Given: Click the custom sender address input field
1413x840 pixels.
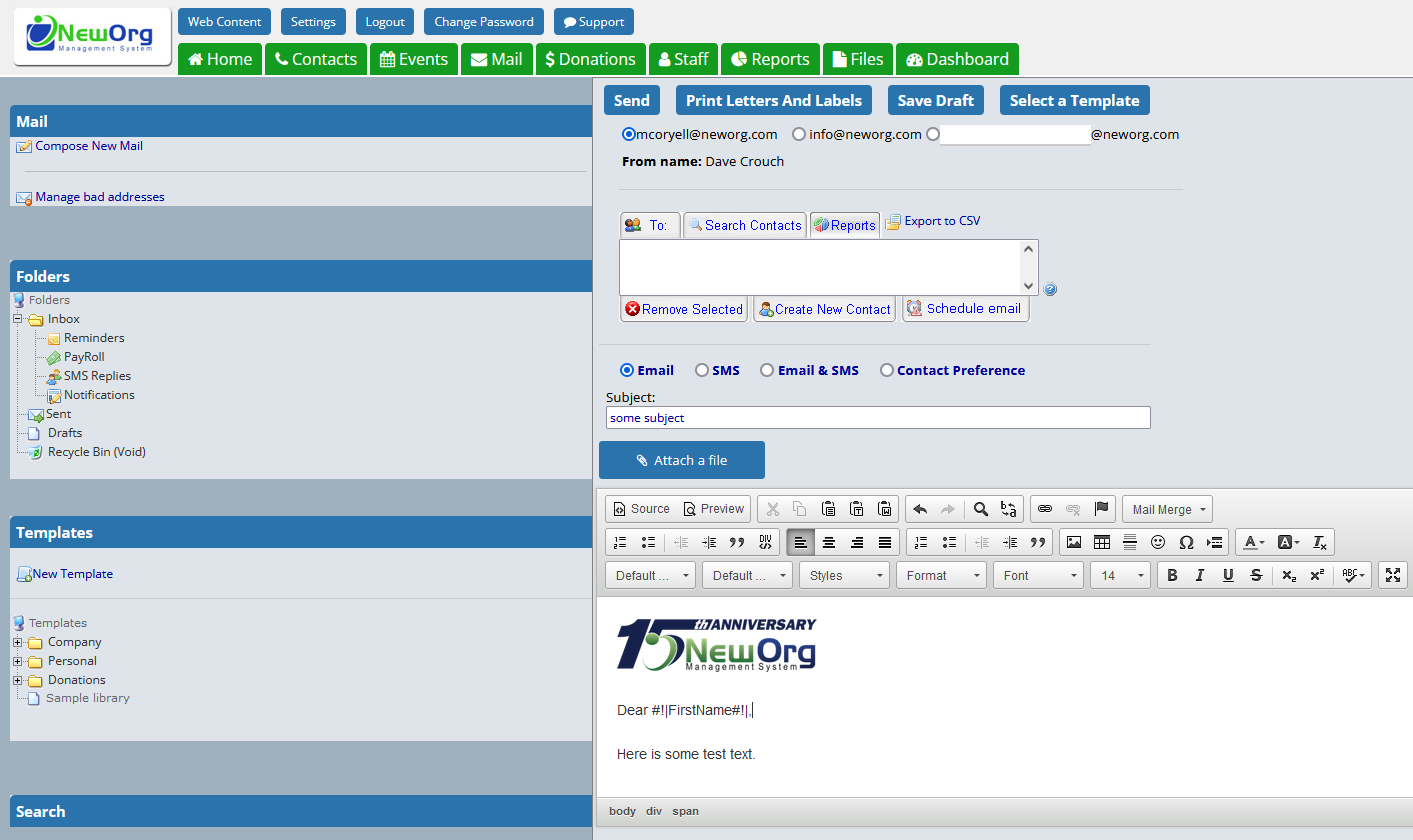Looking at the screenshot, I should point(1015,134).
